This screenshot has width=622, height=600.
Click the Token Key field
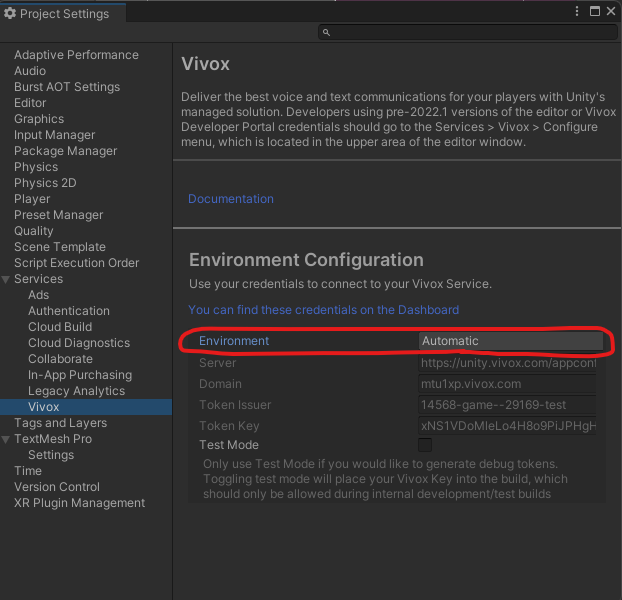(x=507, y=426)
